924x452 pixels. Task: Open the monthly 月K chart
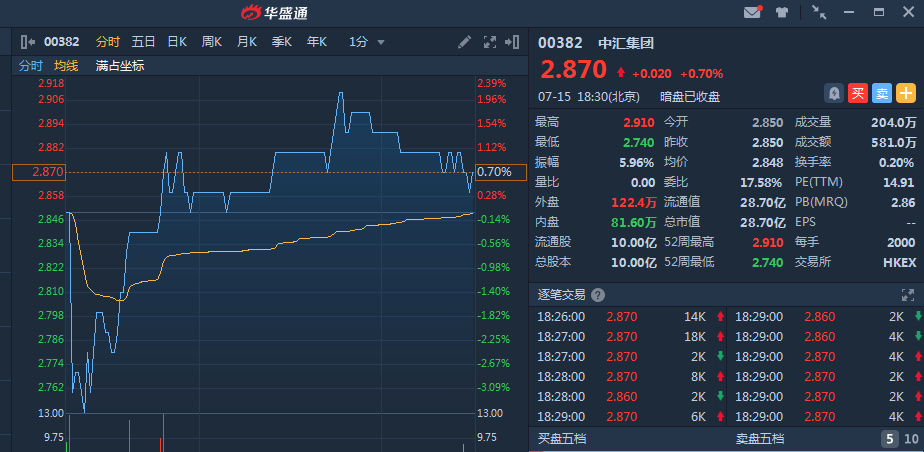click(247, 42)
